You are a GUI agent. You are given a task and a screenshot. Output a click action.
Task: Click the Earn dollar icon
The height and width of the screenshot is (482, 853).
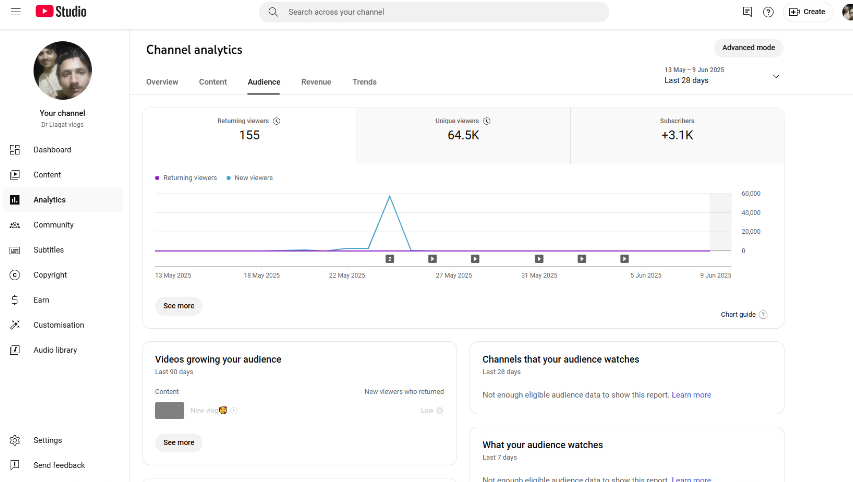[15, 300]
